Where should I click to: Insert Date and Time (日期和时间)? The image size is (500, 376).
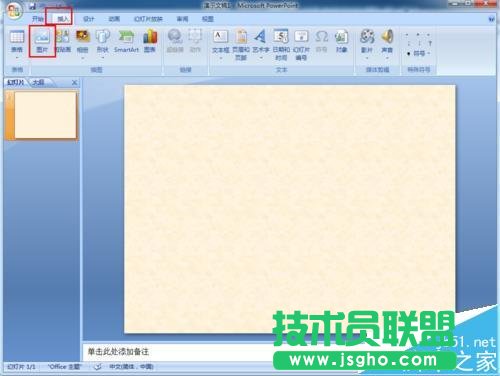point(281,45)
